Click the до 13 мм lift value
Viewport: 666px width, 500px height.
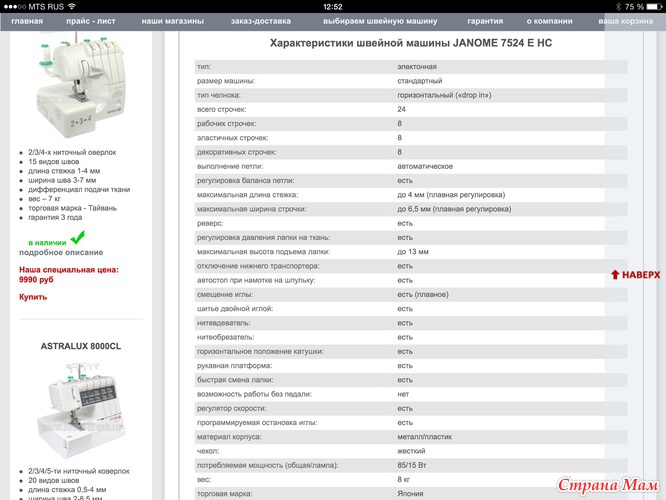(x=413, y=252)
